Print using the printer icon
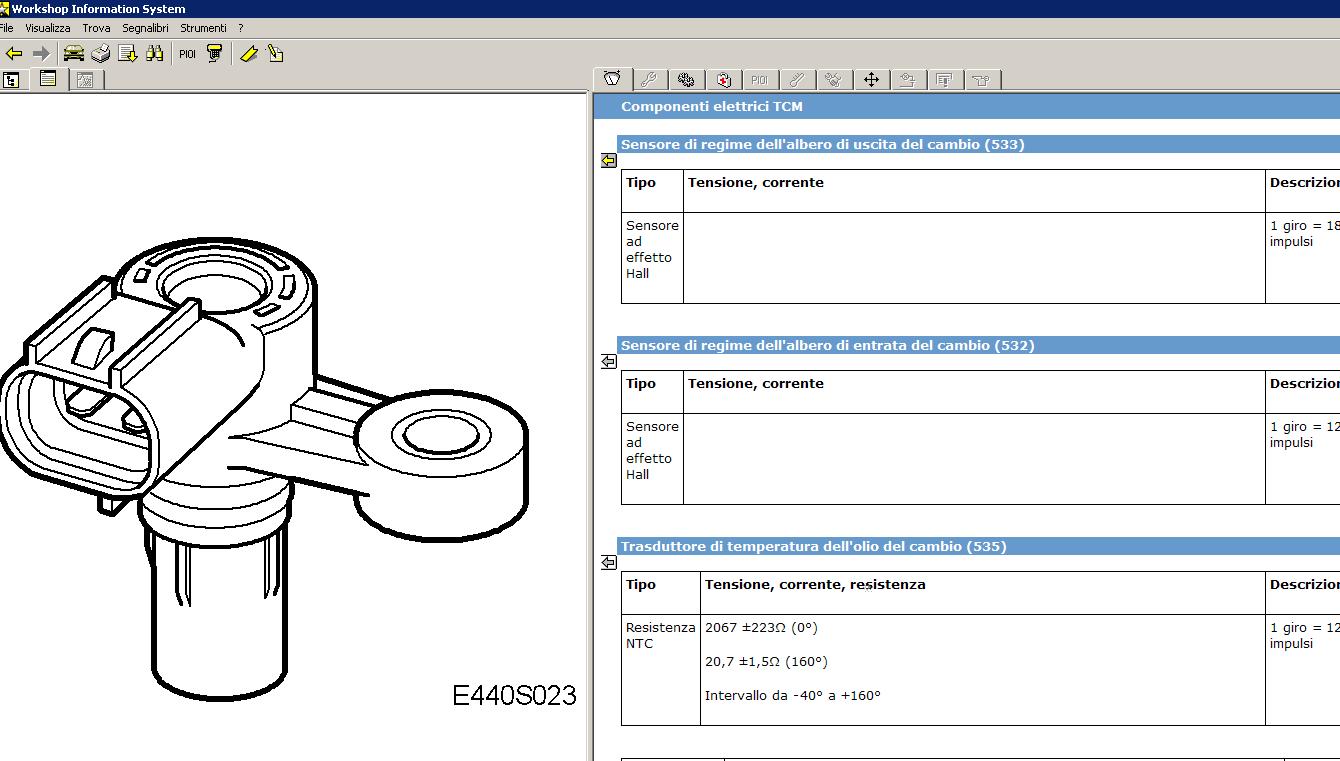The width and height of the screenshot is (1340, 761). coord(100,54)
